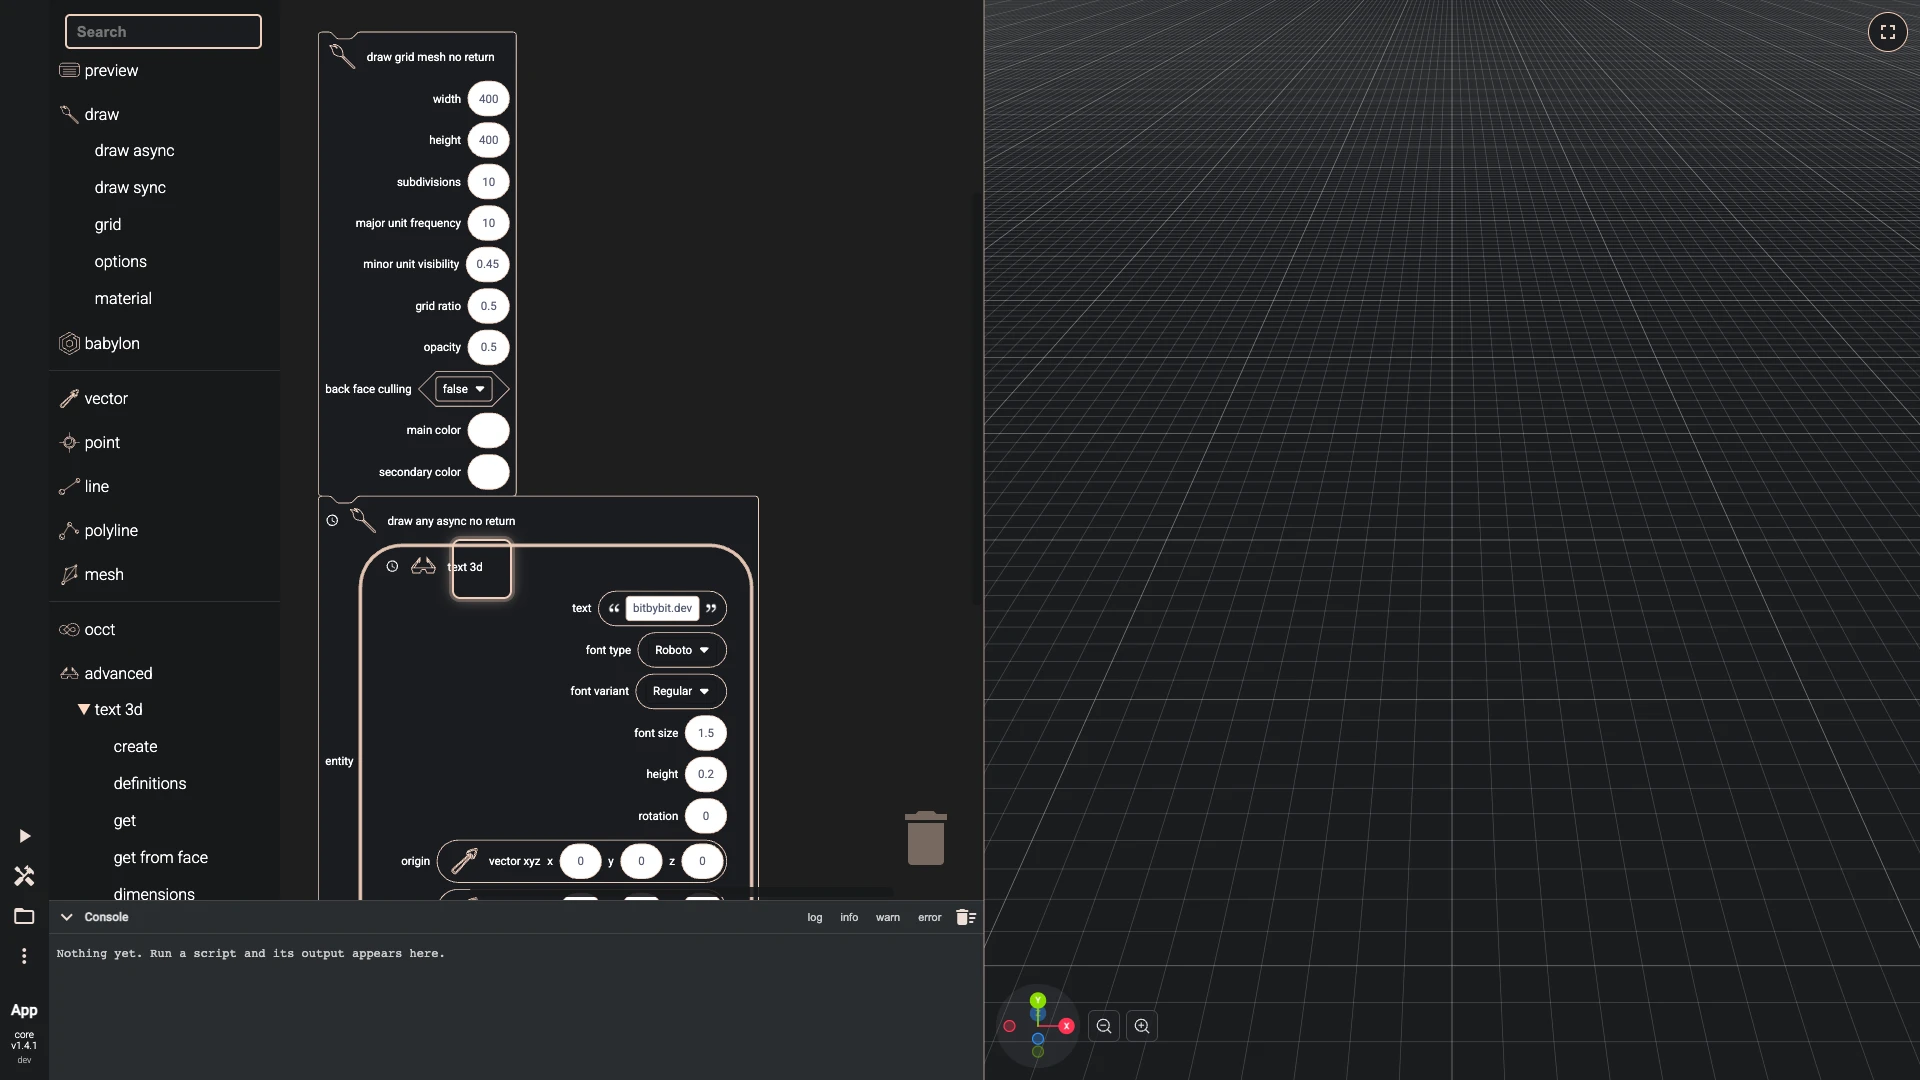Expand the babylon category
Screen dimensions: 1920x1080
tap(112, 343)
